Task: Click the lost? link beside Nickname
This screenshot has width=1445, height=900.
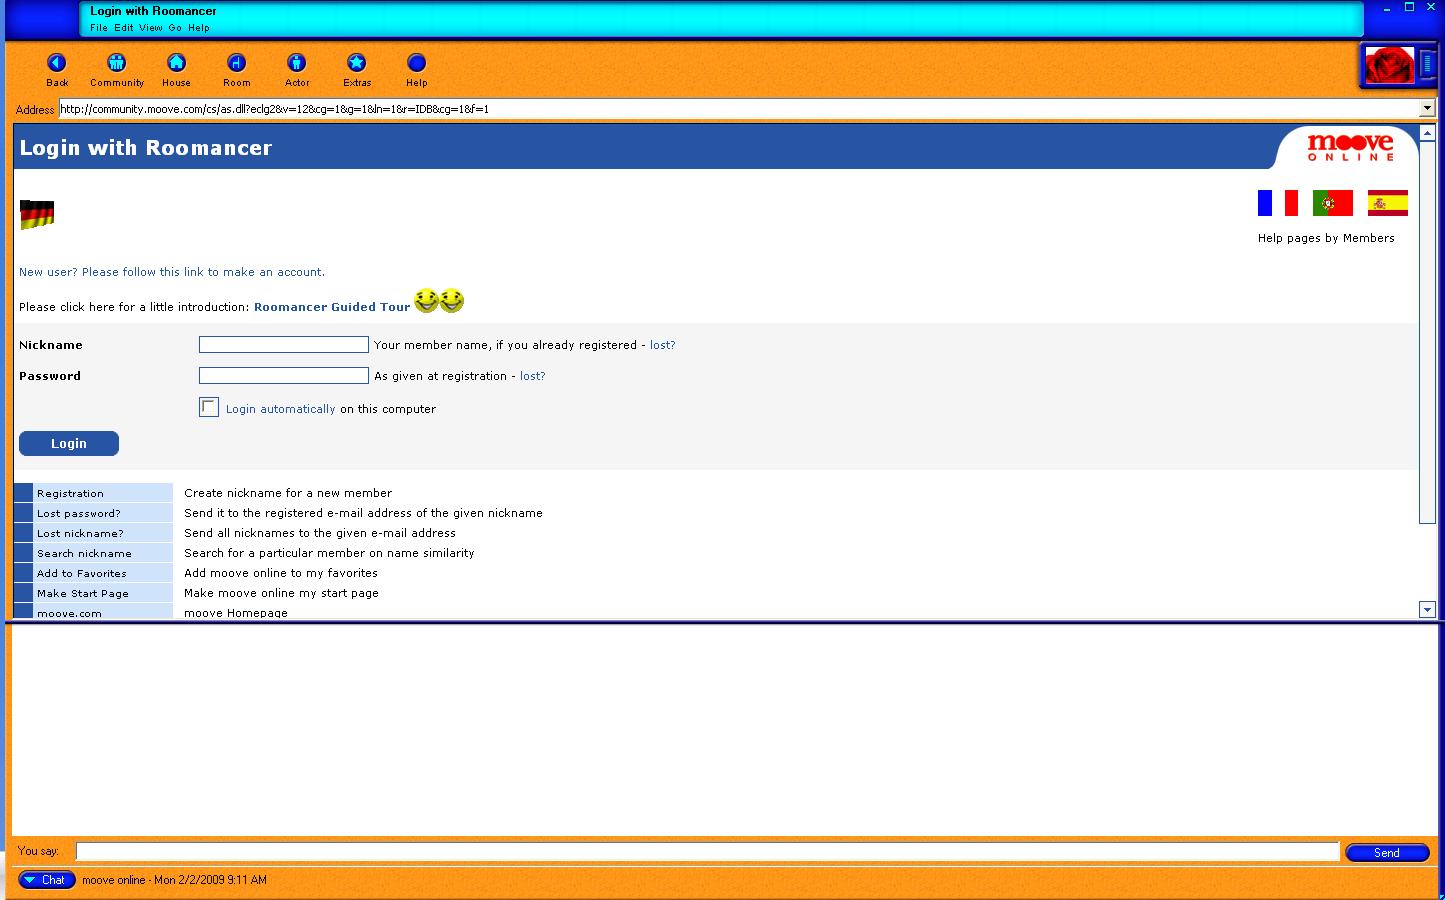Action: tap(663, 345)
